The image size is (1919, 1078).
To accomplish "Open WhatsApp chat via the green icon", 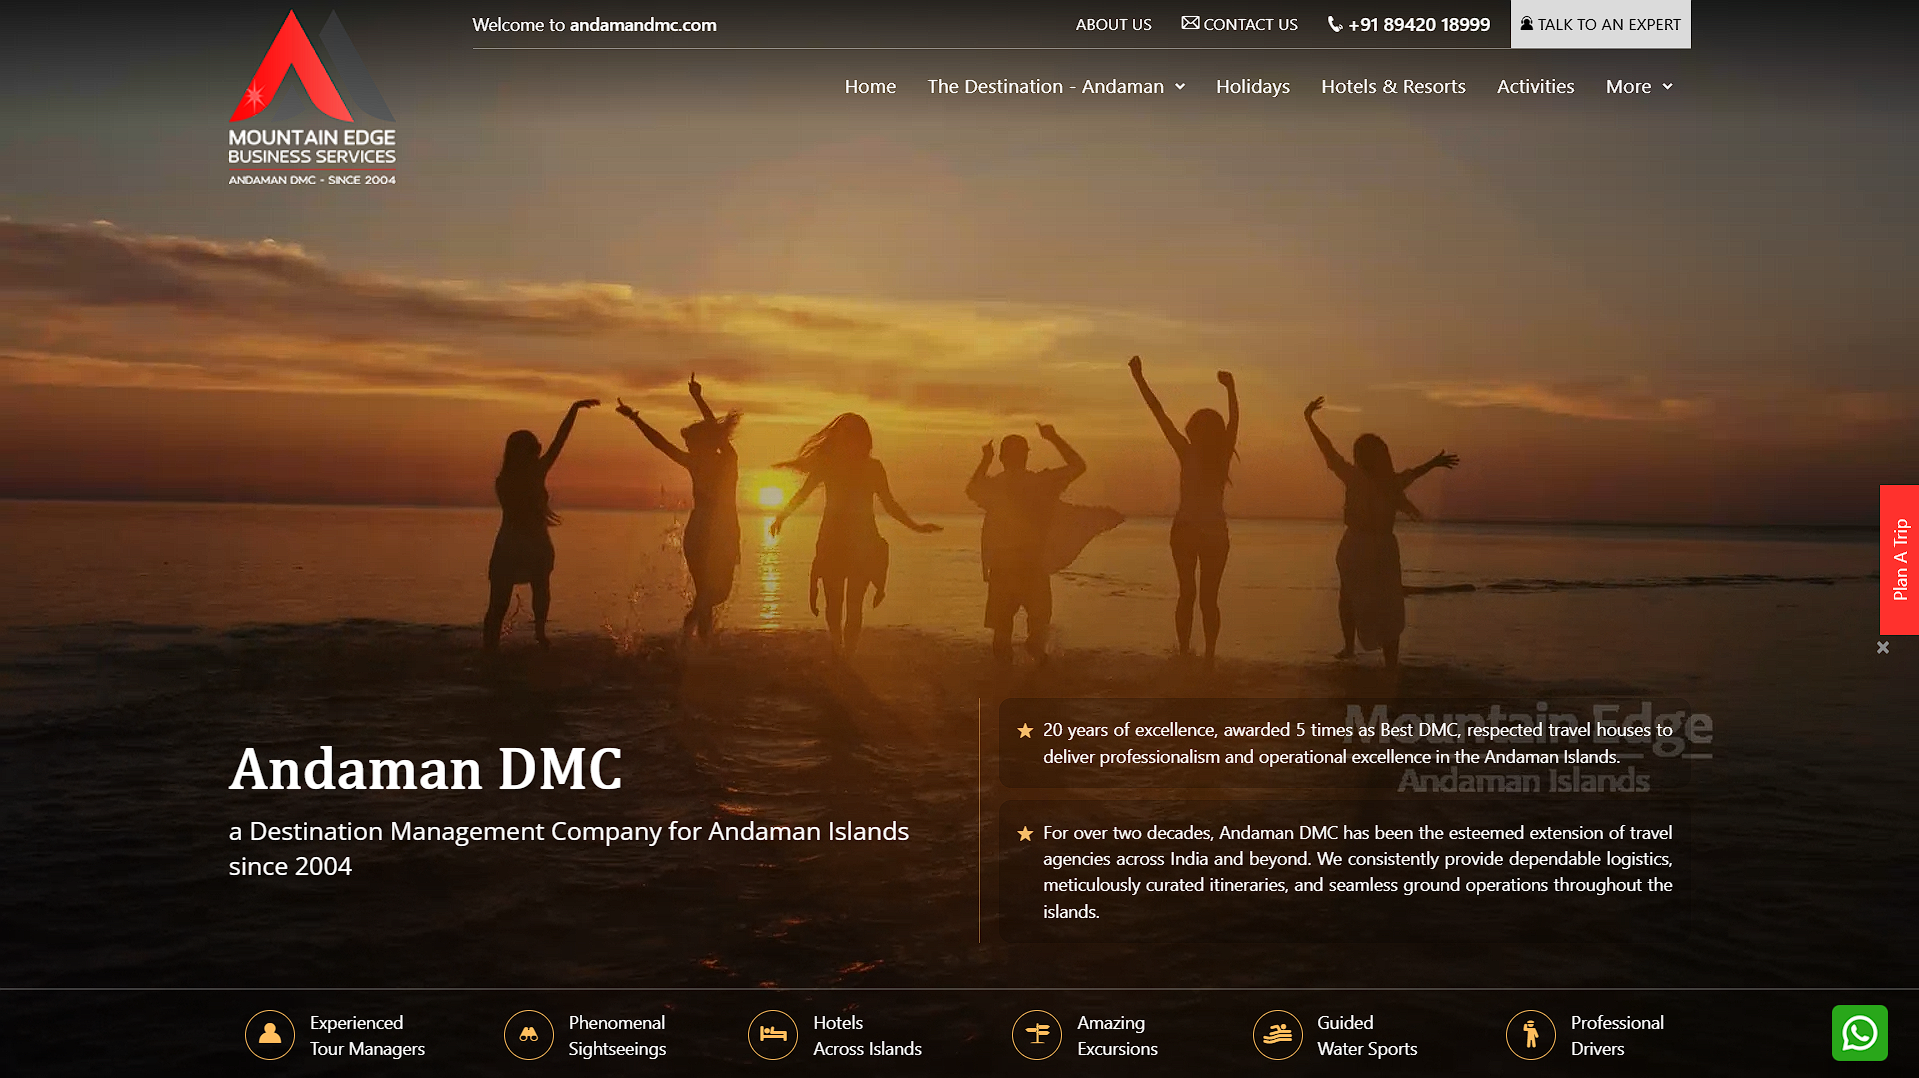I will (x=1859, y=1033).
